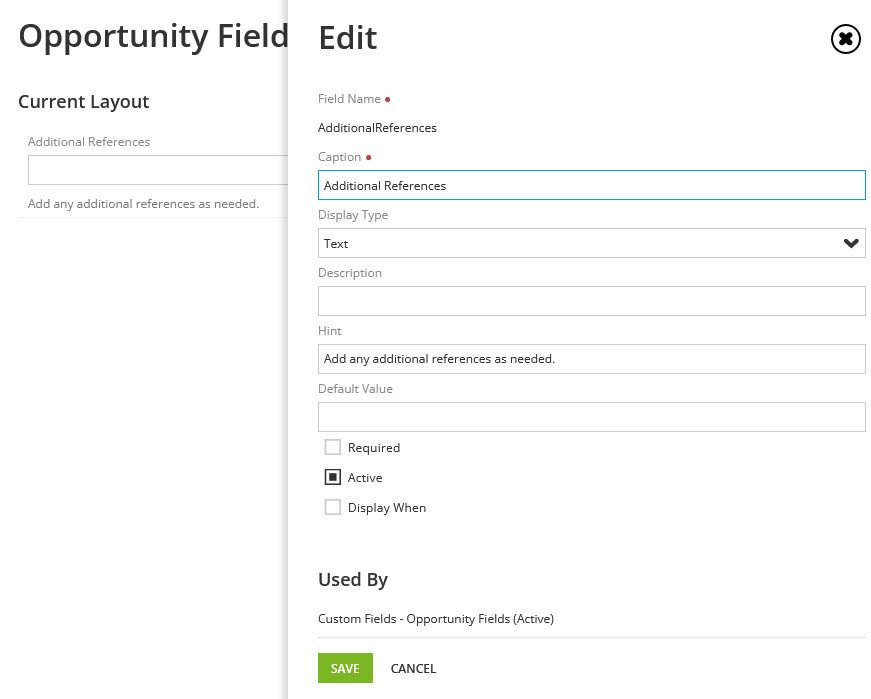Enable the Display When checkbox
The height and width of the screenshot is (699, 871).
[333, 507]
